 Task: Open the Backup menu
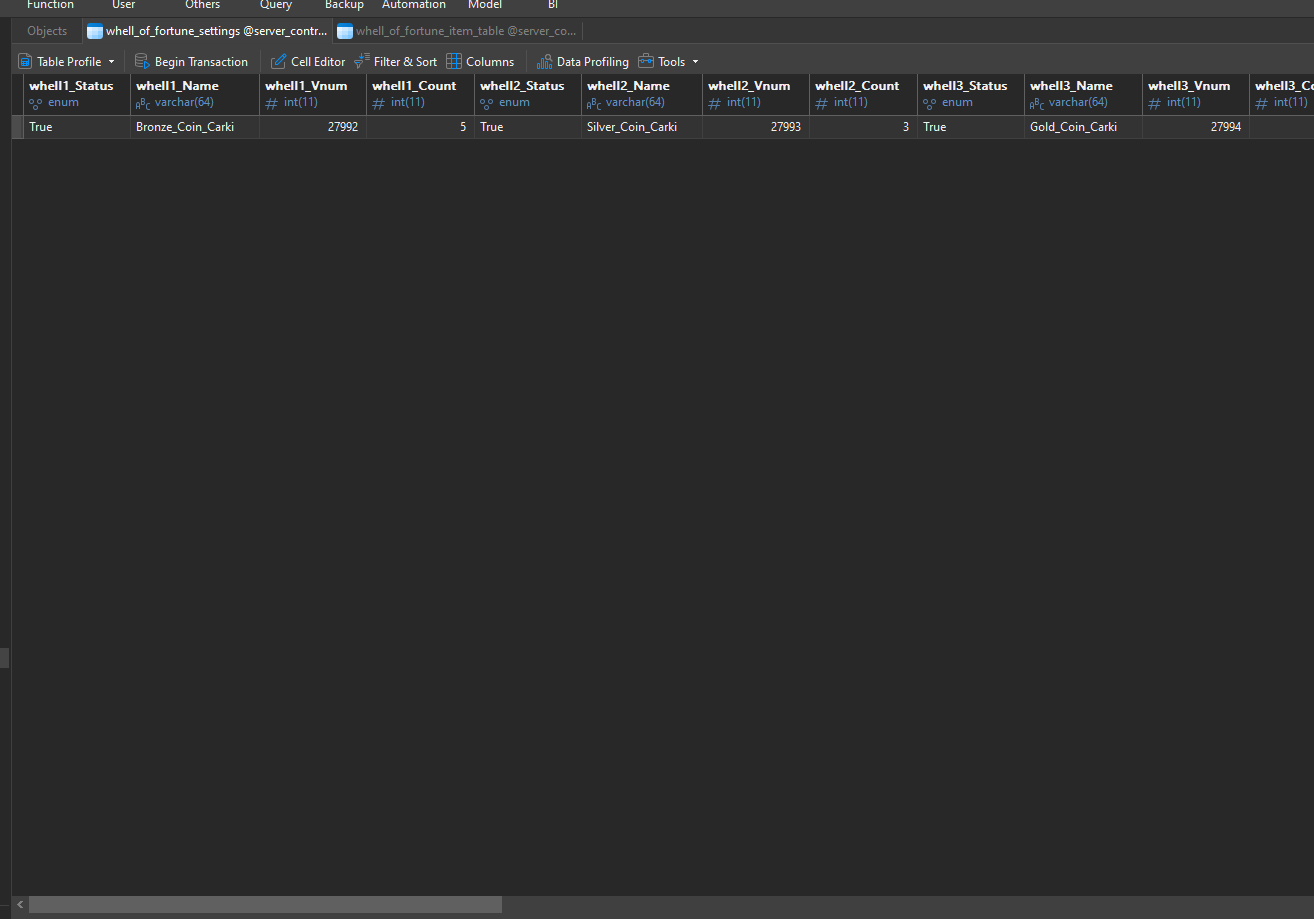click(344, 5)
